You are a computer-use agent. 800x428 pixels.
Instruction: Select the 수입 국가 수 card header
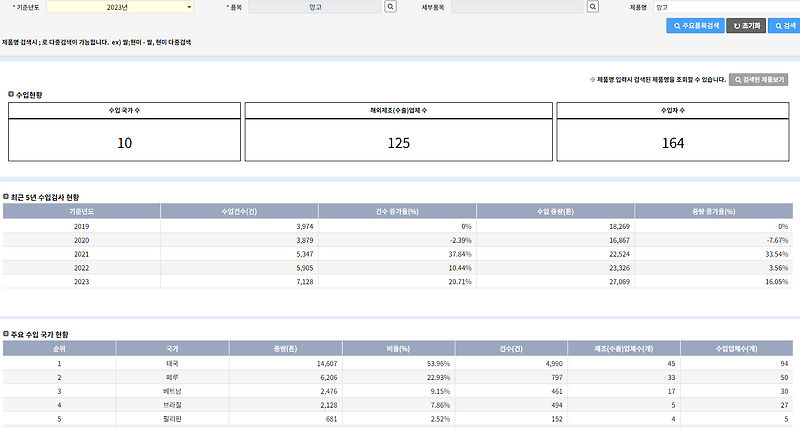tap(124, 110)
